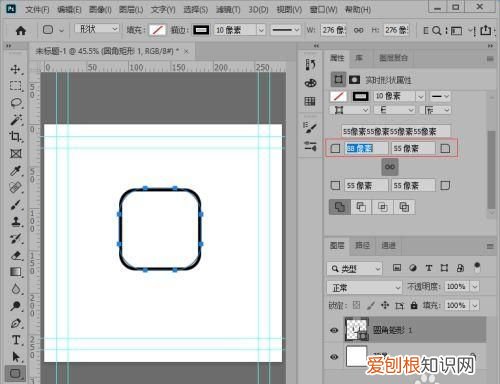Viewport: 500px width, 384px height.
Task: Click the stroke color swatch in options bar
Action: point(201,30)
